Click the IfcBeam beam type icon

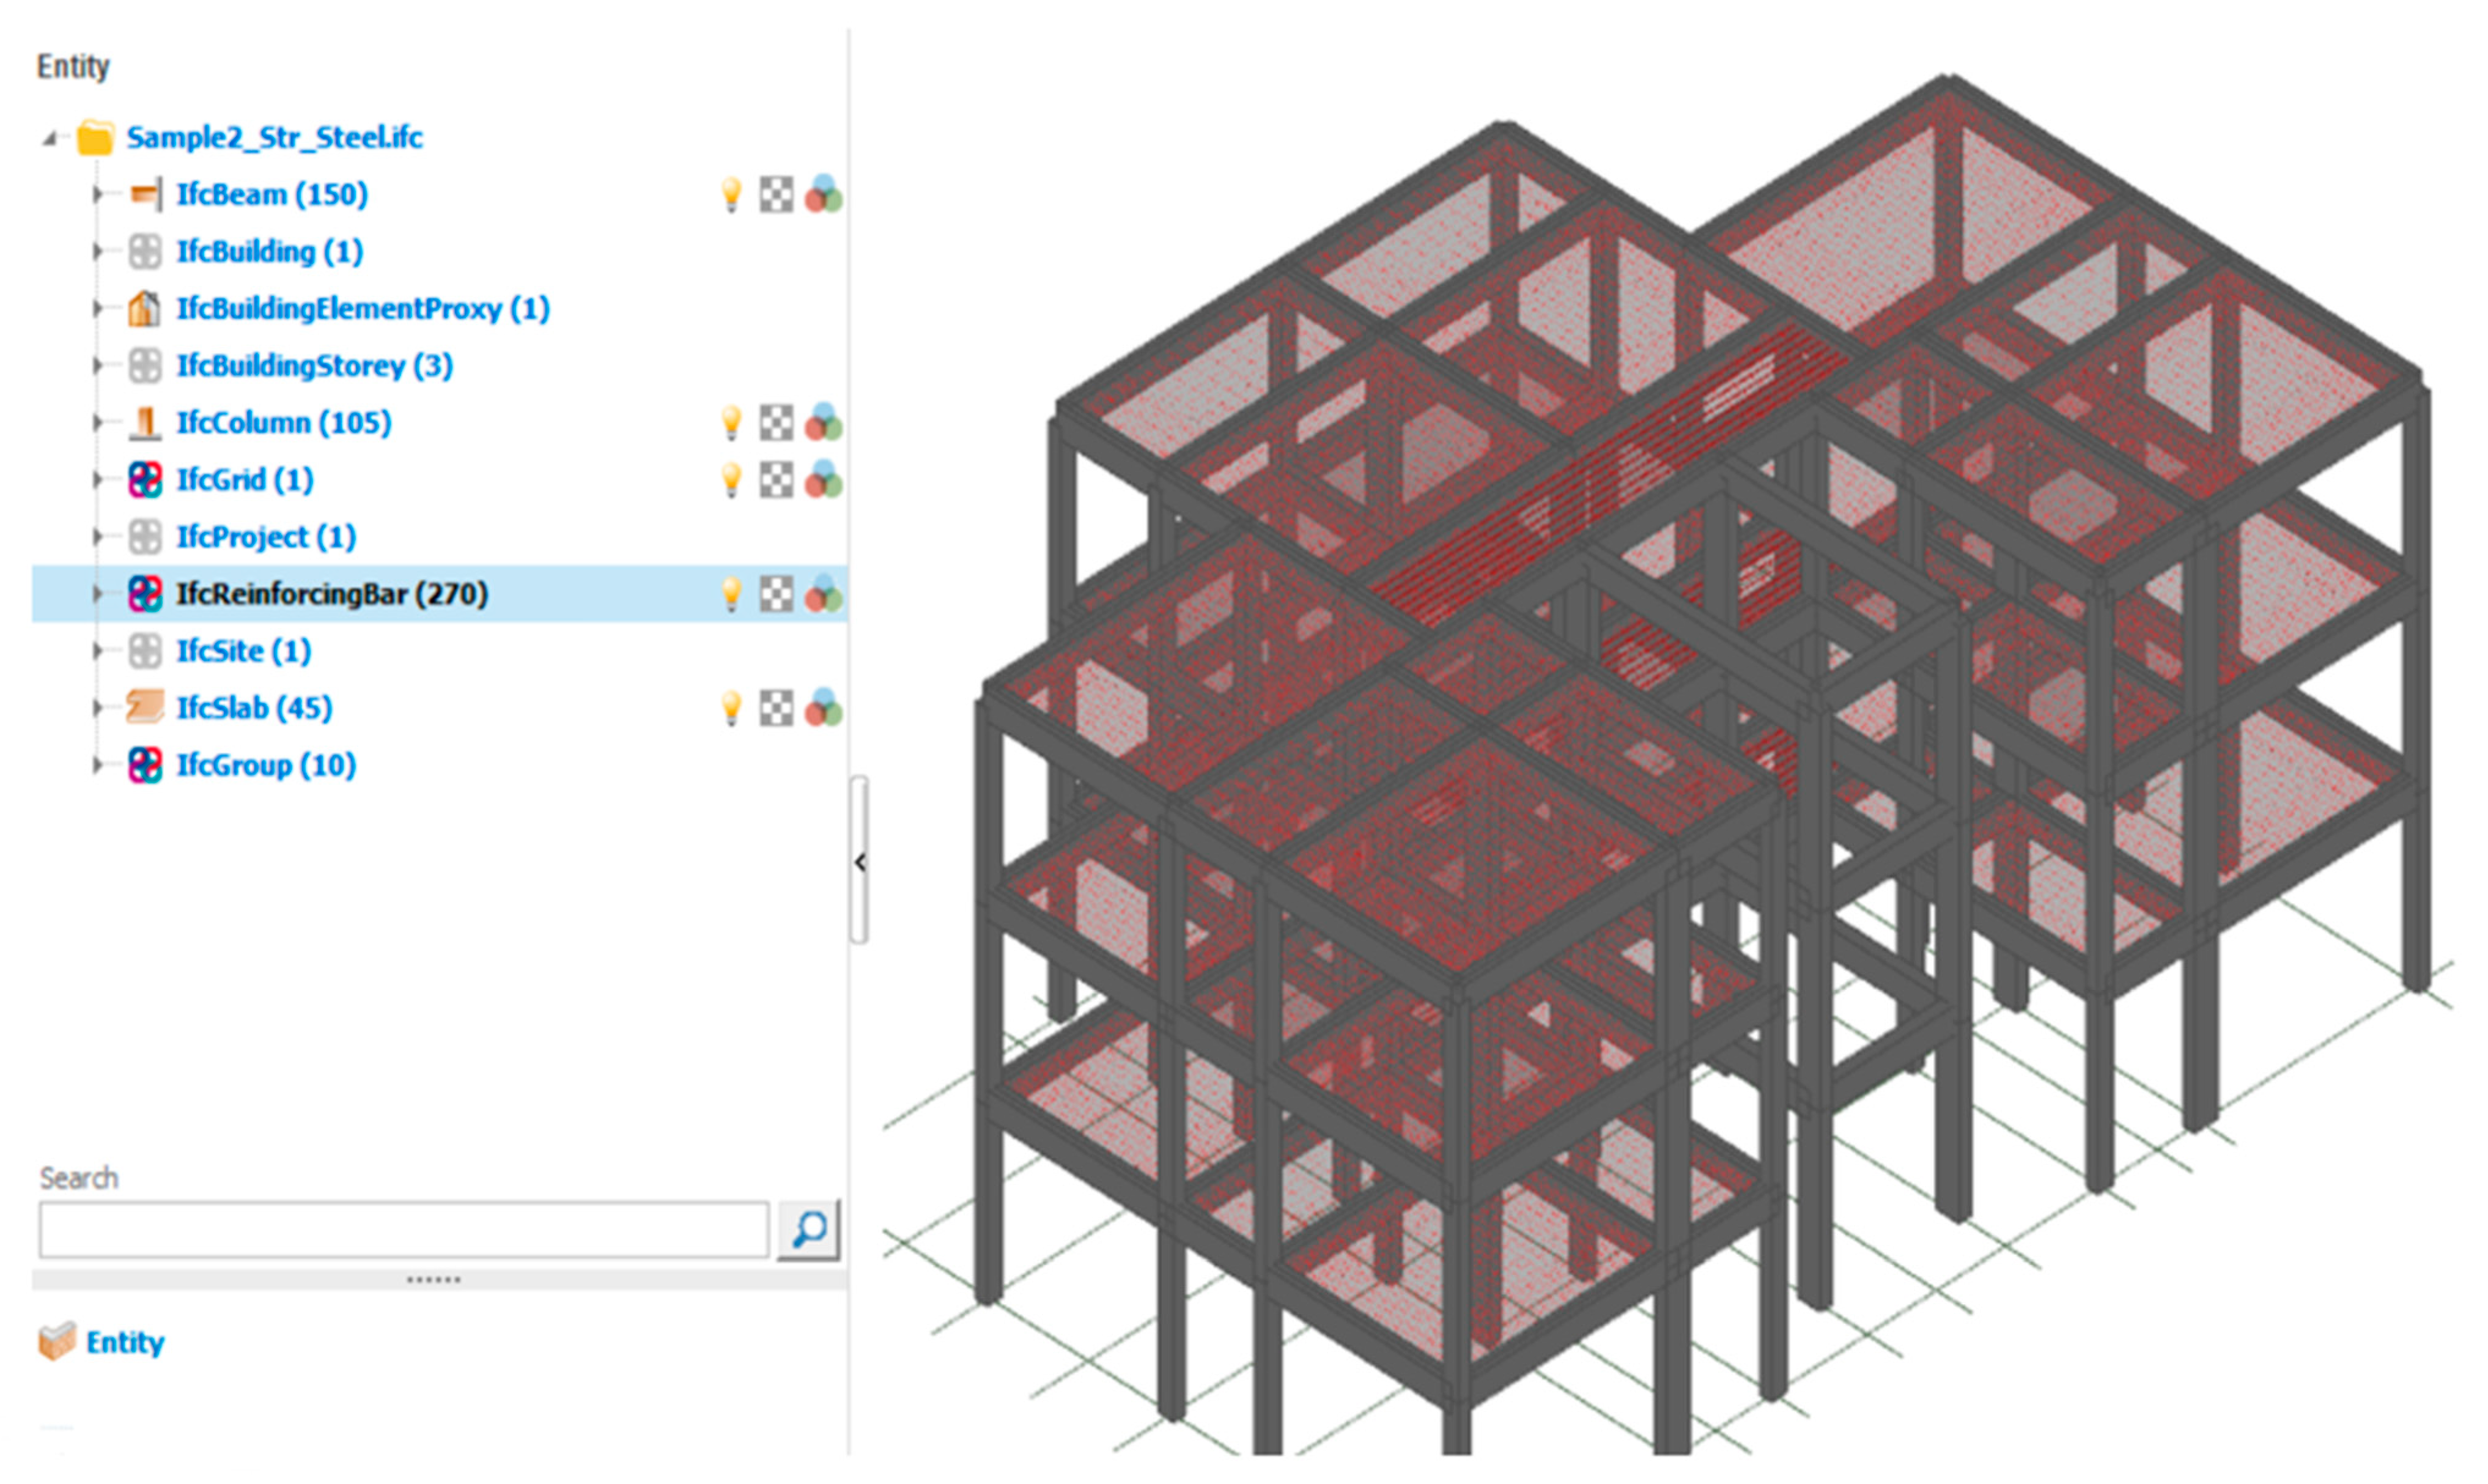[145, 194]
